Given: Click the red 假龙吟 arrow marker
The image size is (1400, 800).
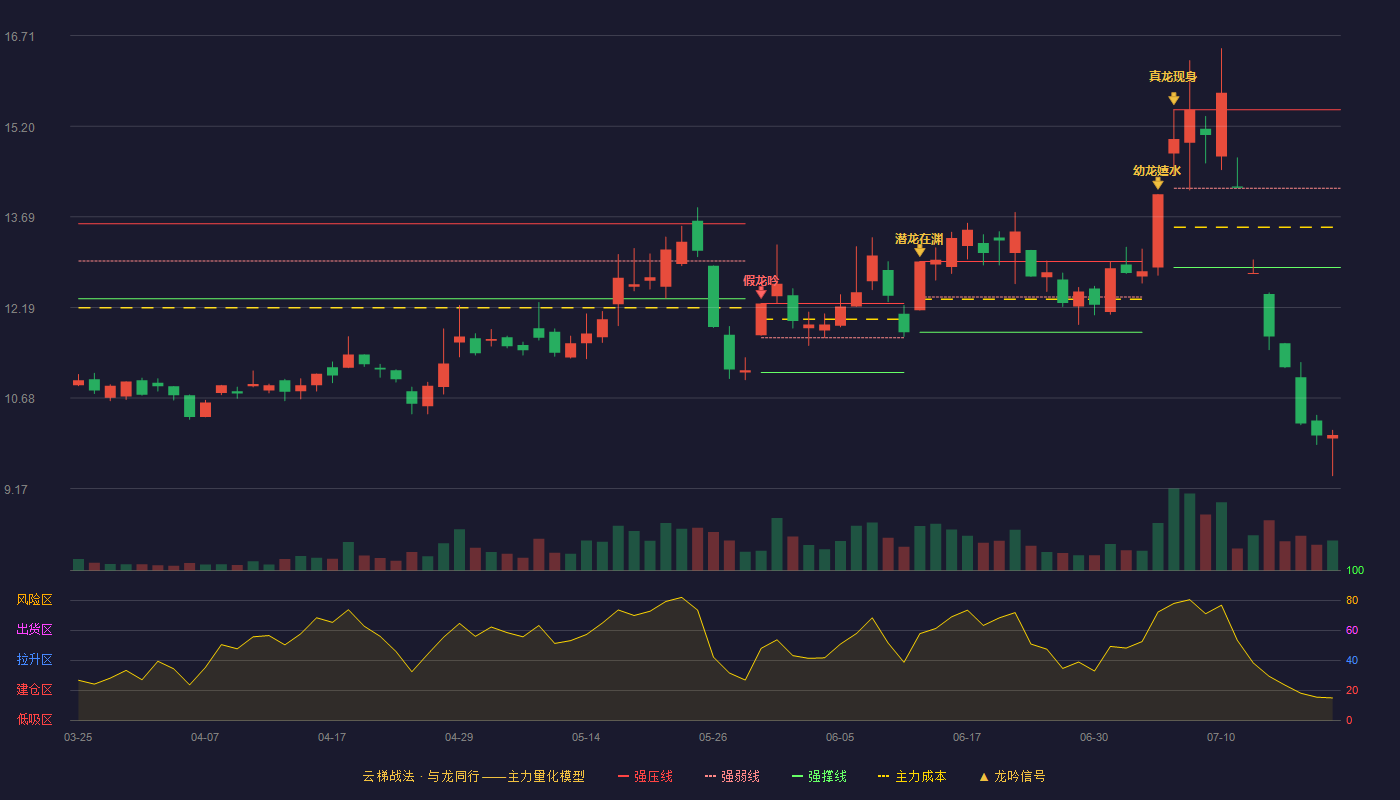Looking at the screenshot, I should click(x=761, y=293).
